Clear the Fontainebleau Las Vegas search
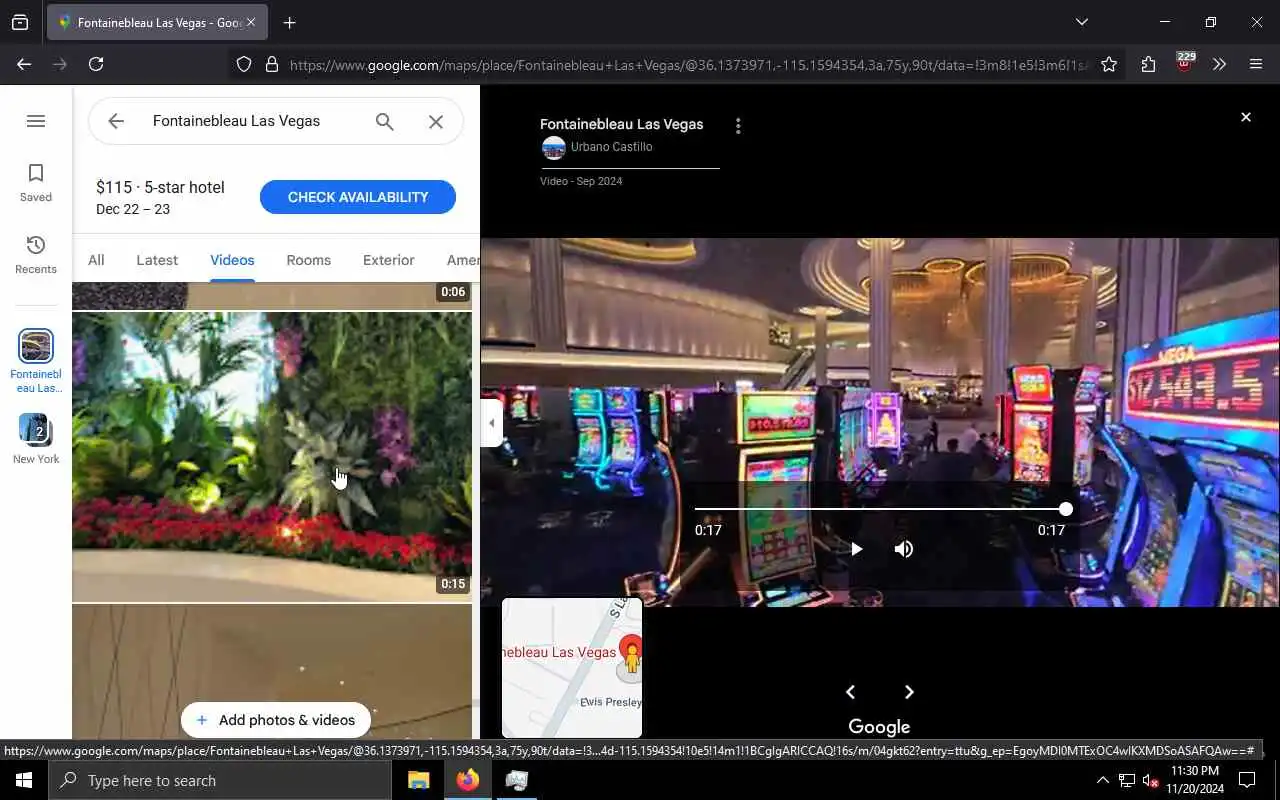Viewport: 1280px width, 800px height. coord(436,121)
